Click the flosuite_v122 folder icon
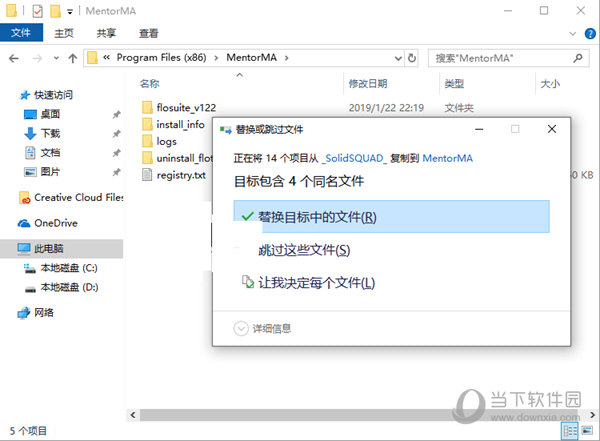Image resolution: width=600 pixels, height=441 pixels. [147, 108]
